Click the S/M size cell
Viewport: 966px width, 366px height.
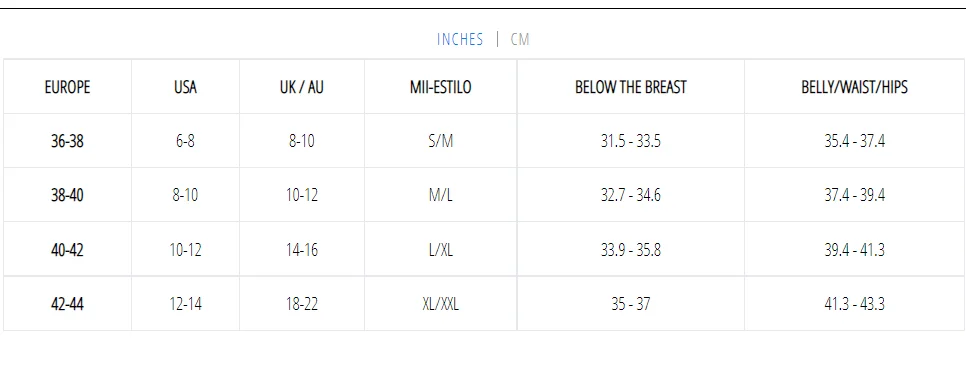(x=440, y=141)
